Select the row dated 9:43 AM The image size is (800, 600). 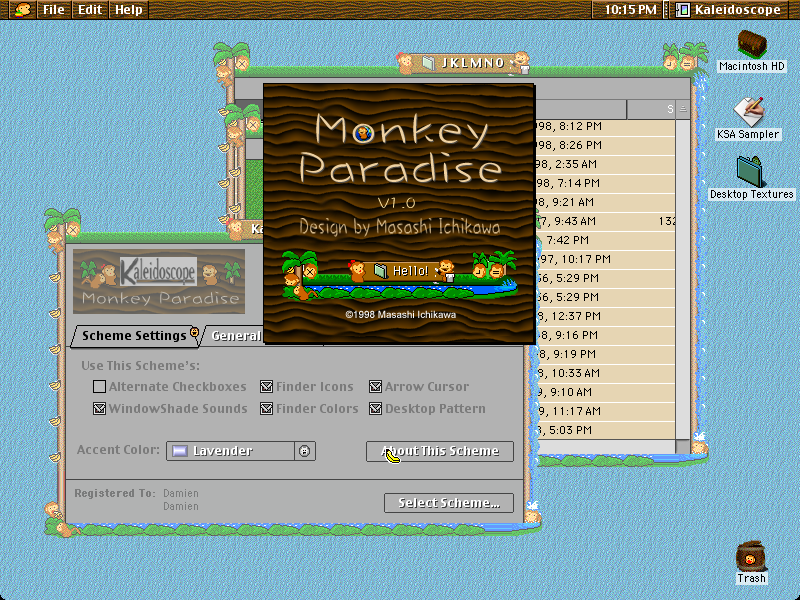point(605,221)
